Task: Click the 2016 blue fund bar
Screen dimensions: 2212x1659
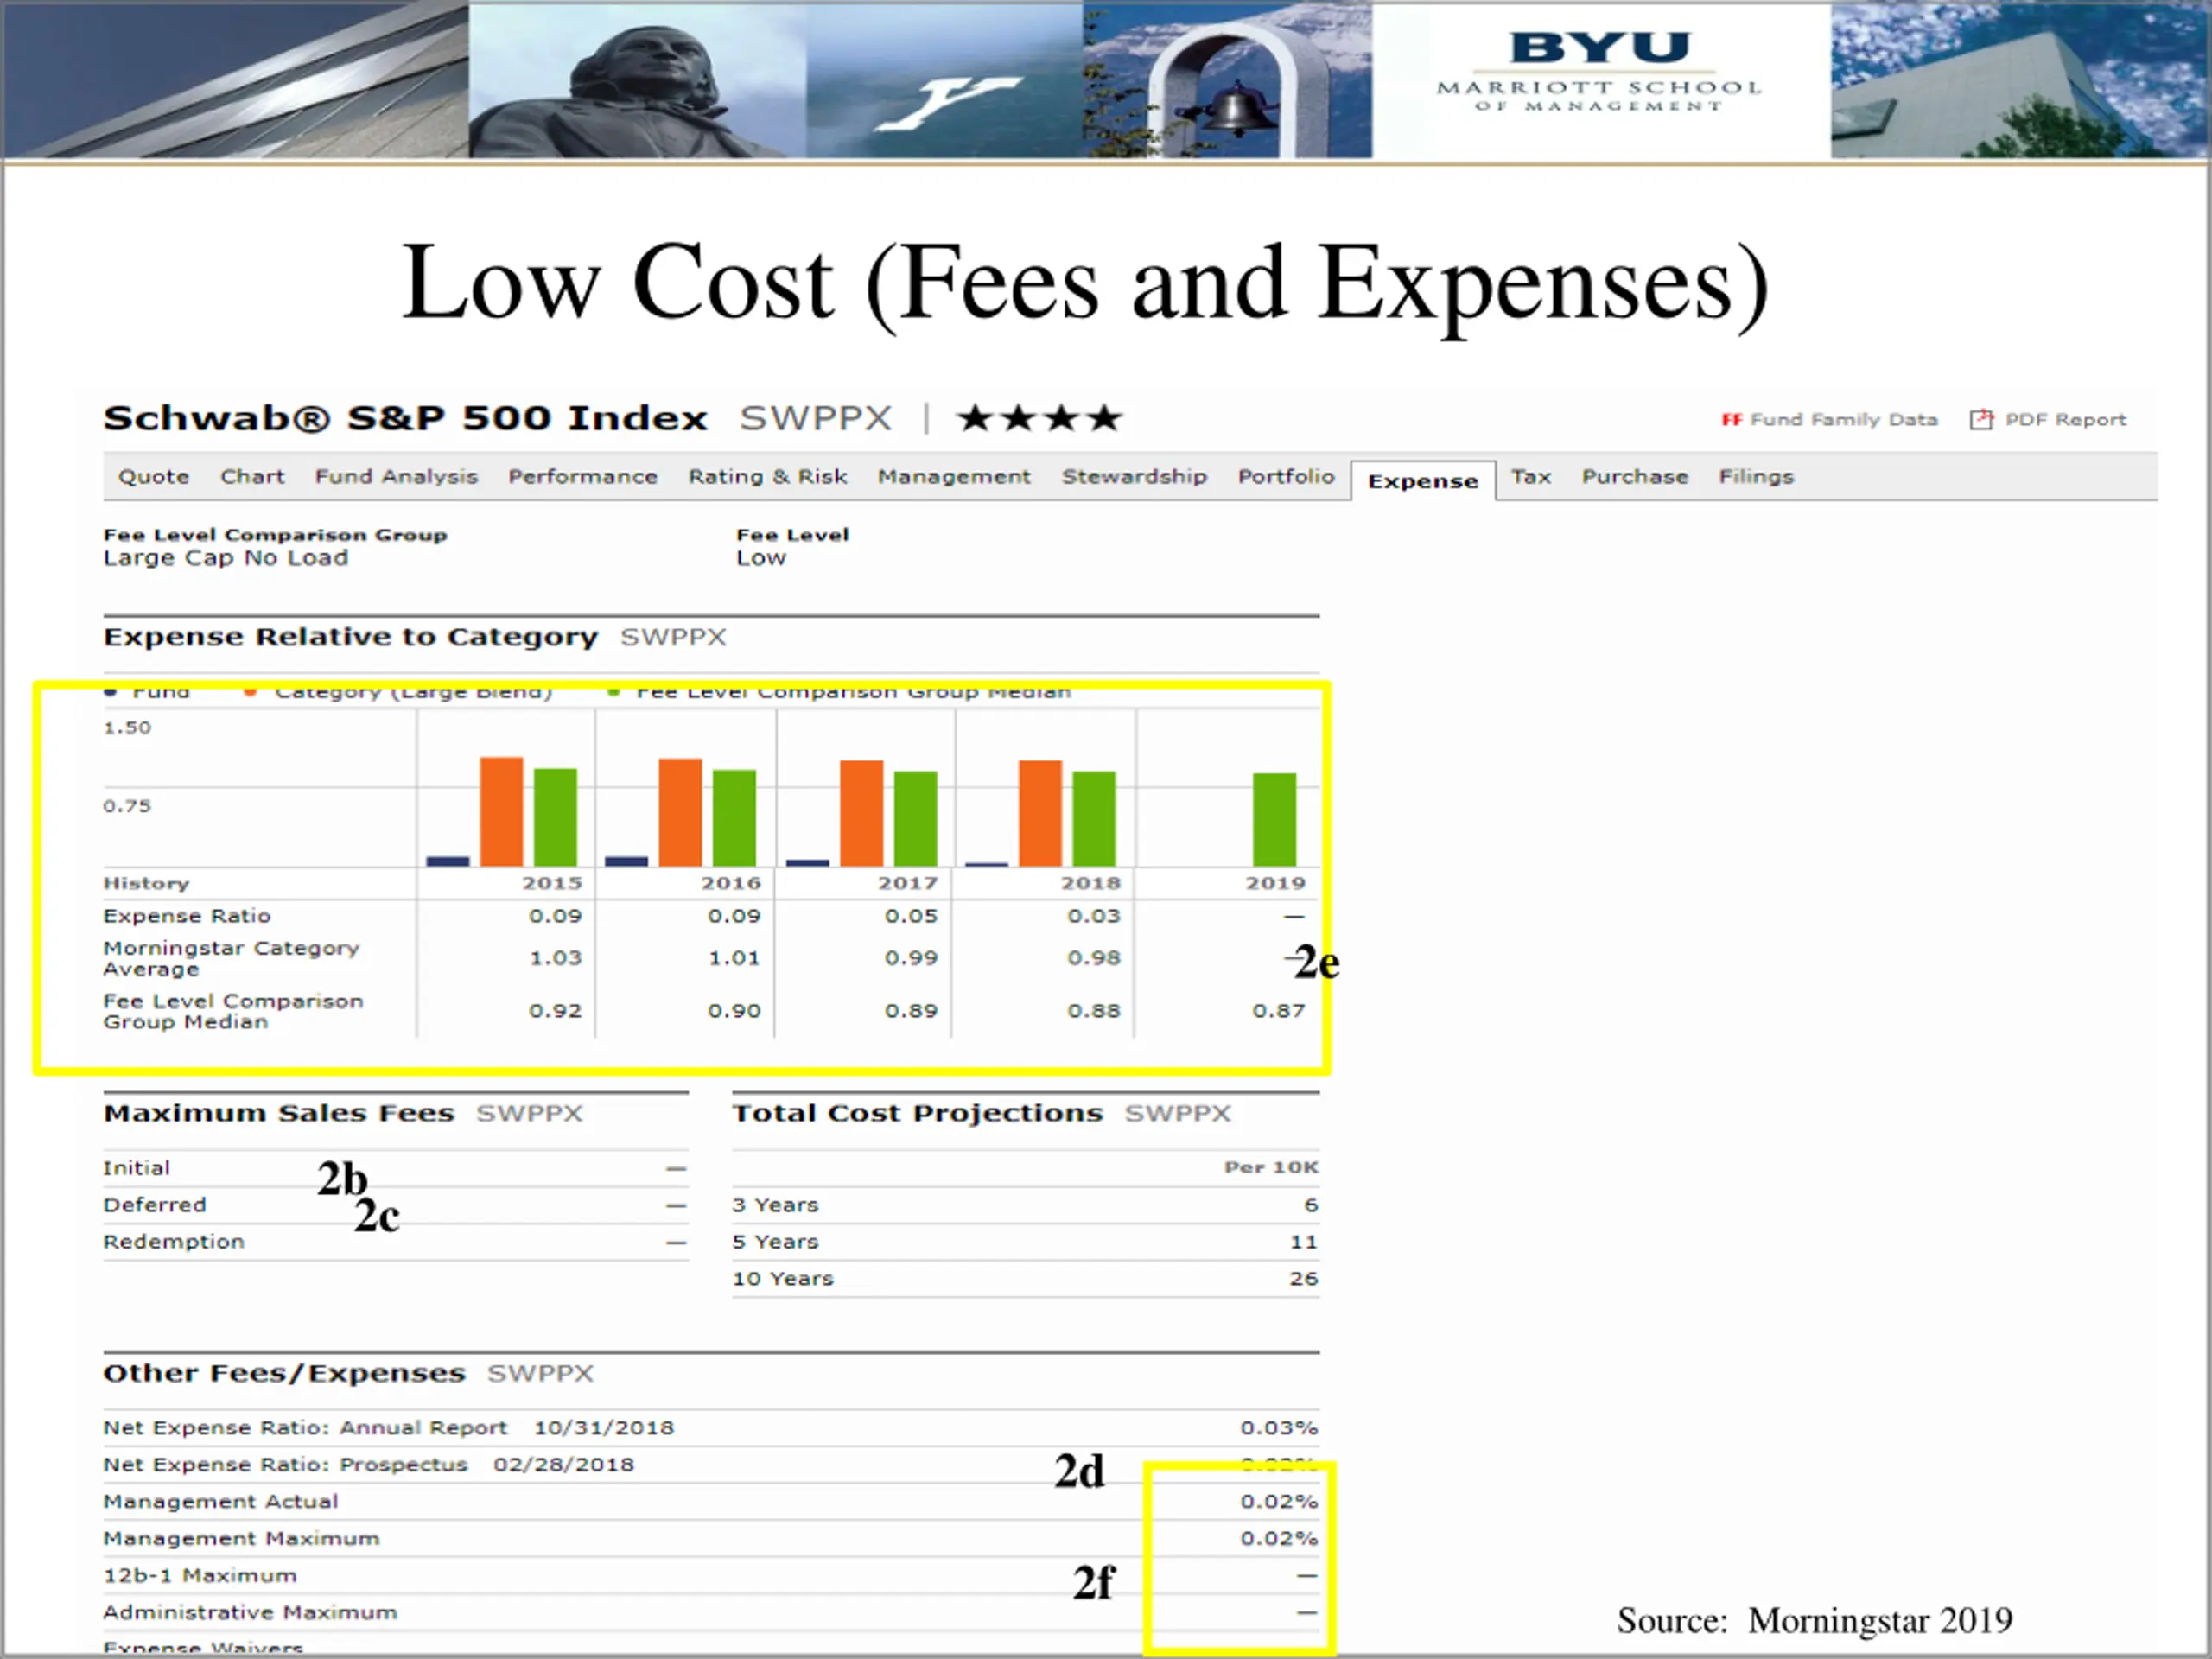Action: click(x=626, y=861)
